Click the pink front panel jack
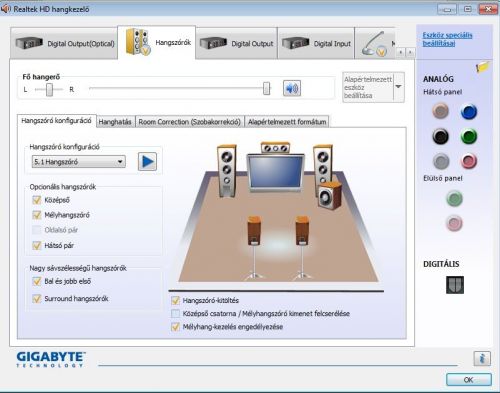 tap(454, 223)
